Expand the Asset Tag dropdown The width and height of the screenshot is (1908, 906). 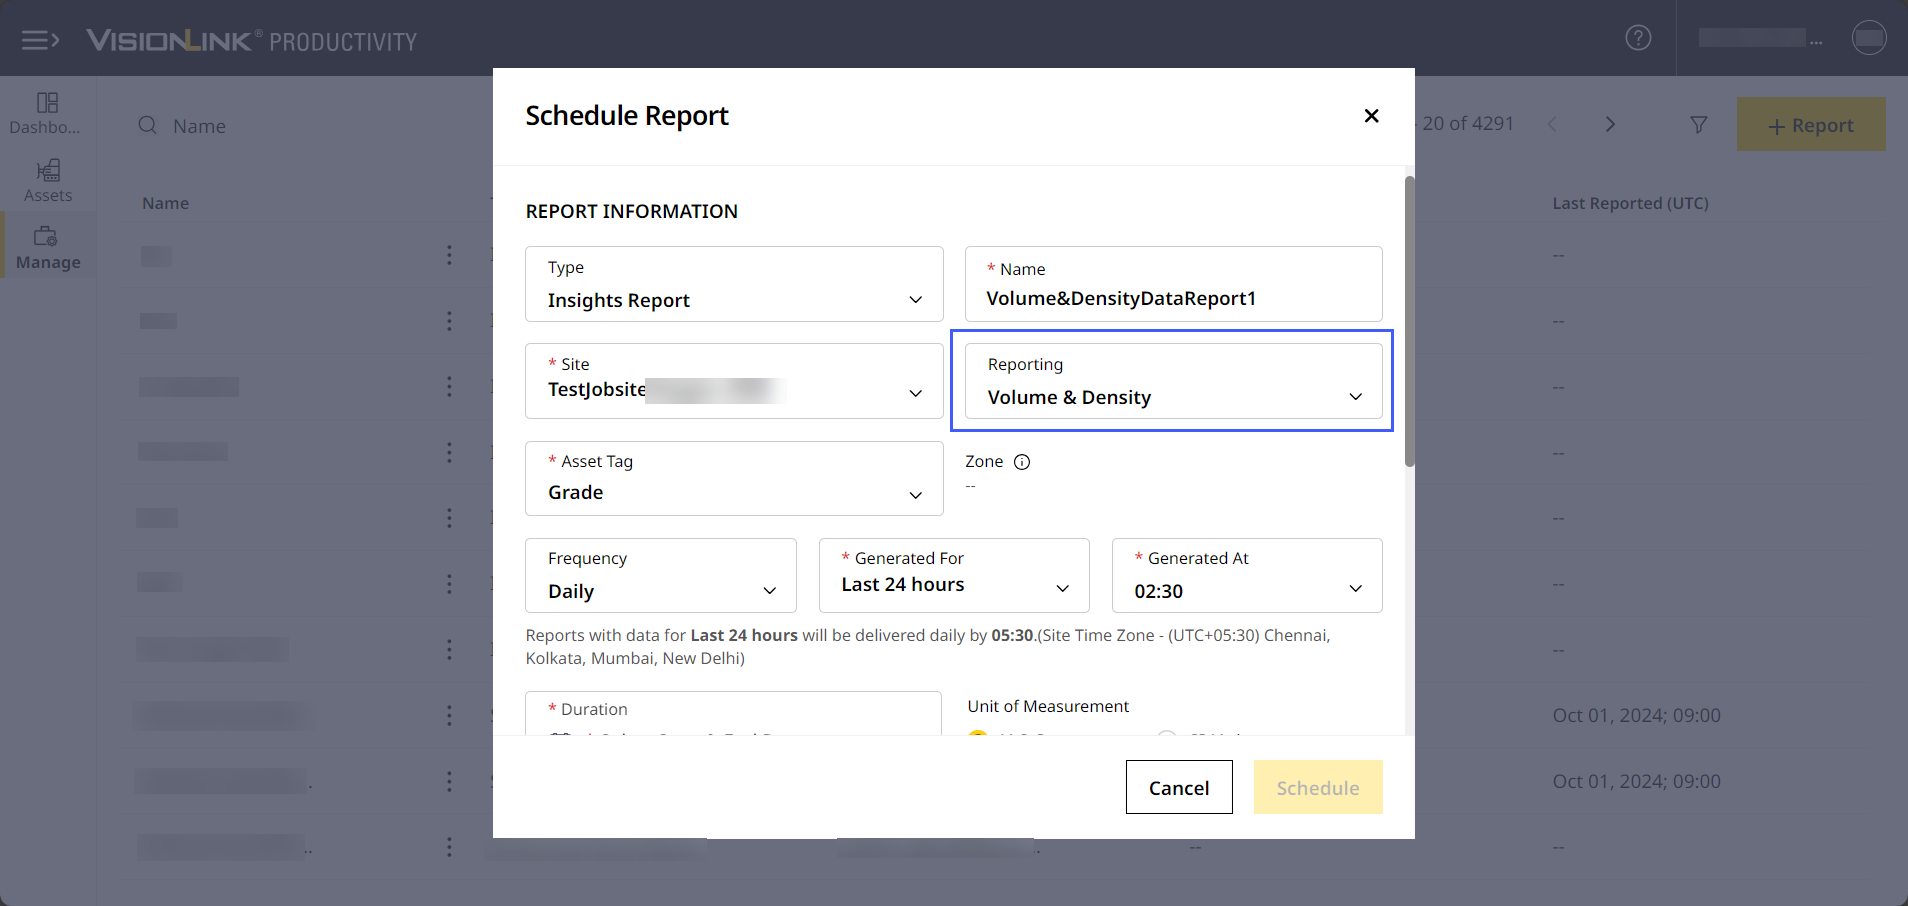click(x=733, y=479)
